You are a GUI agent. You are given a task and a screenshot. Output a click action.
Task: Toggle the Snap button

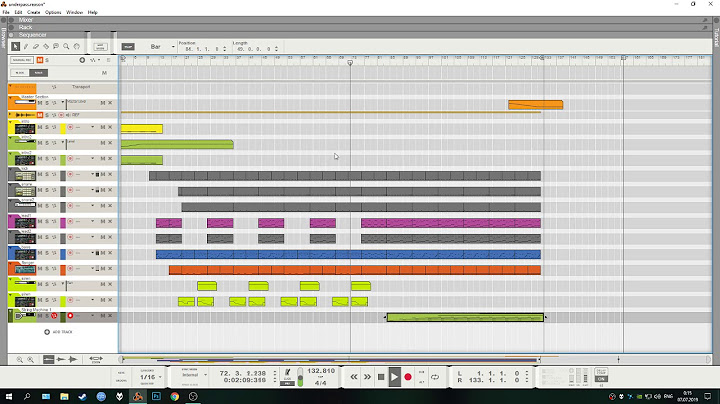click(x=128, y=47)
